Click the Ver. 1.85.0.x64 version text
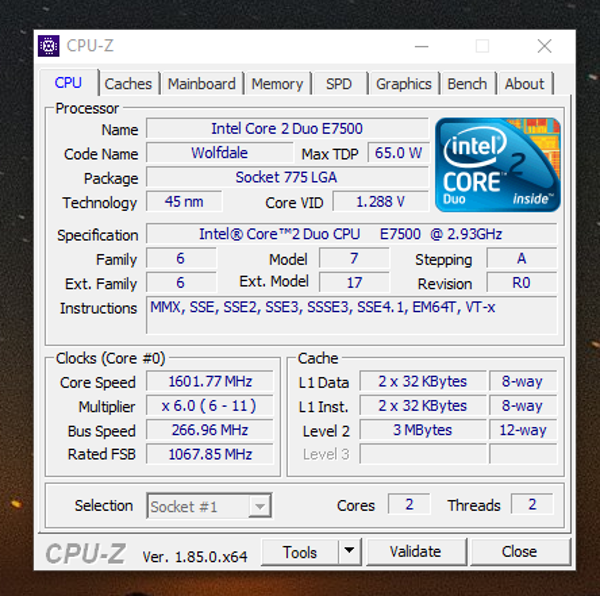600x596 pixels. (x=195, y=557)
